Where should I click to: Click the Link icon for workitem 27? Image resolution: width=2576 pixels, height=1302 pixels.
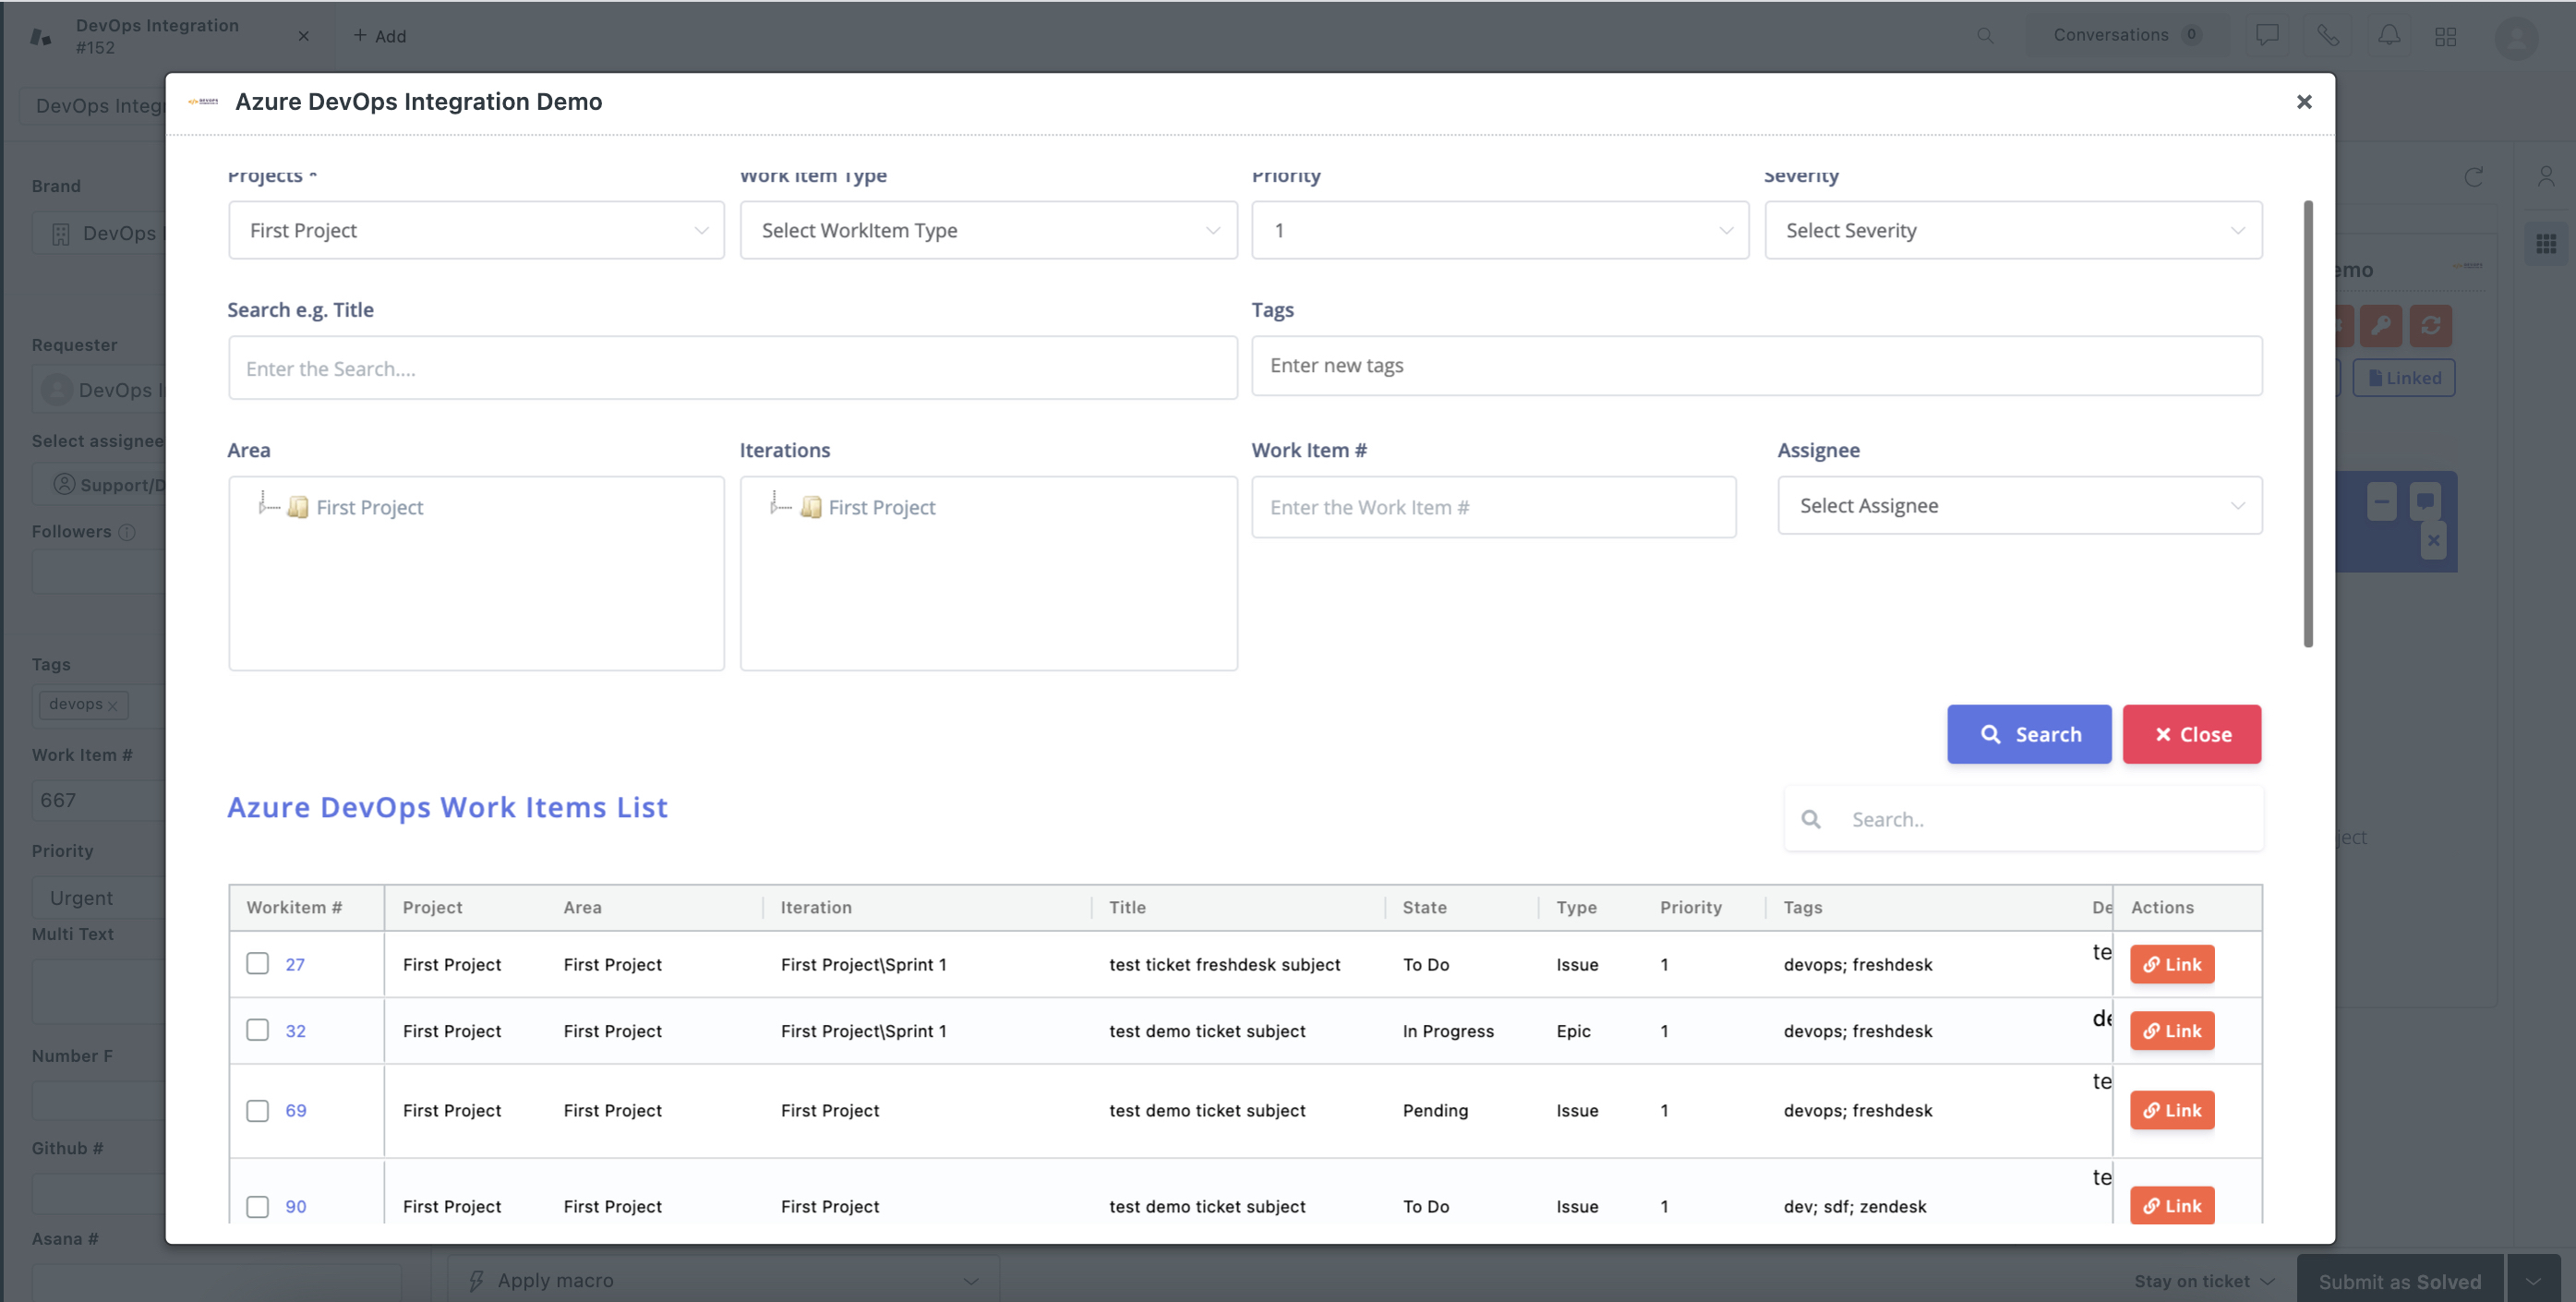coord(2173,963)
